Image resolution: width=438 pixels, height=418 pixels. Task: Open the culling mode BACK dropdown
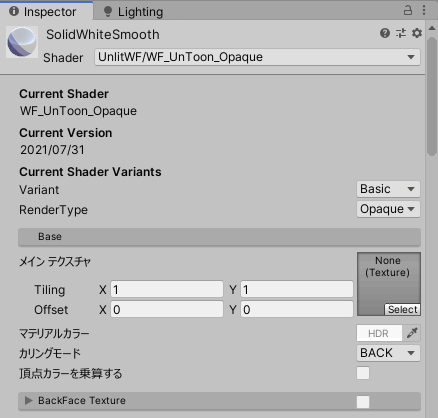pyautogui.click(x=388, y=353)
